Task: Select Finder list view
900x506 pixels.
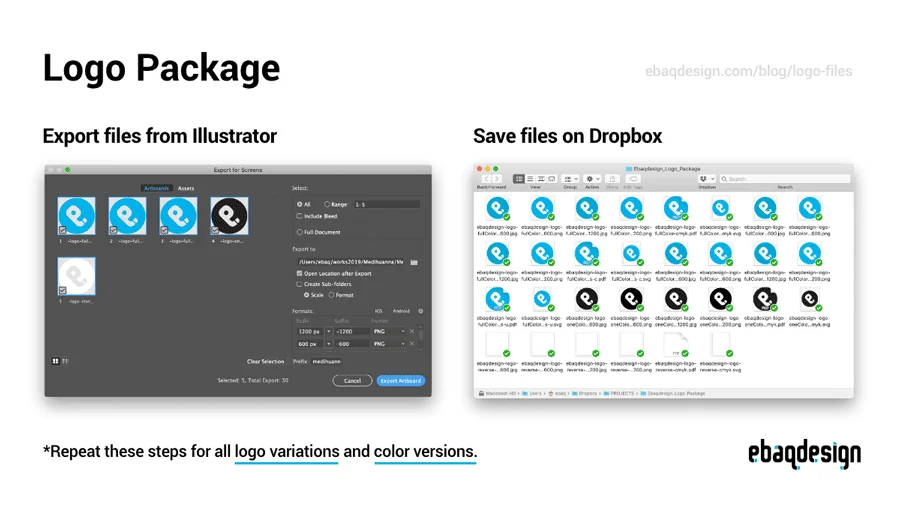Action: pyautogui.click(x=530, y=179)
